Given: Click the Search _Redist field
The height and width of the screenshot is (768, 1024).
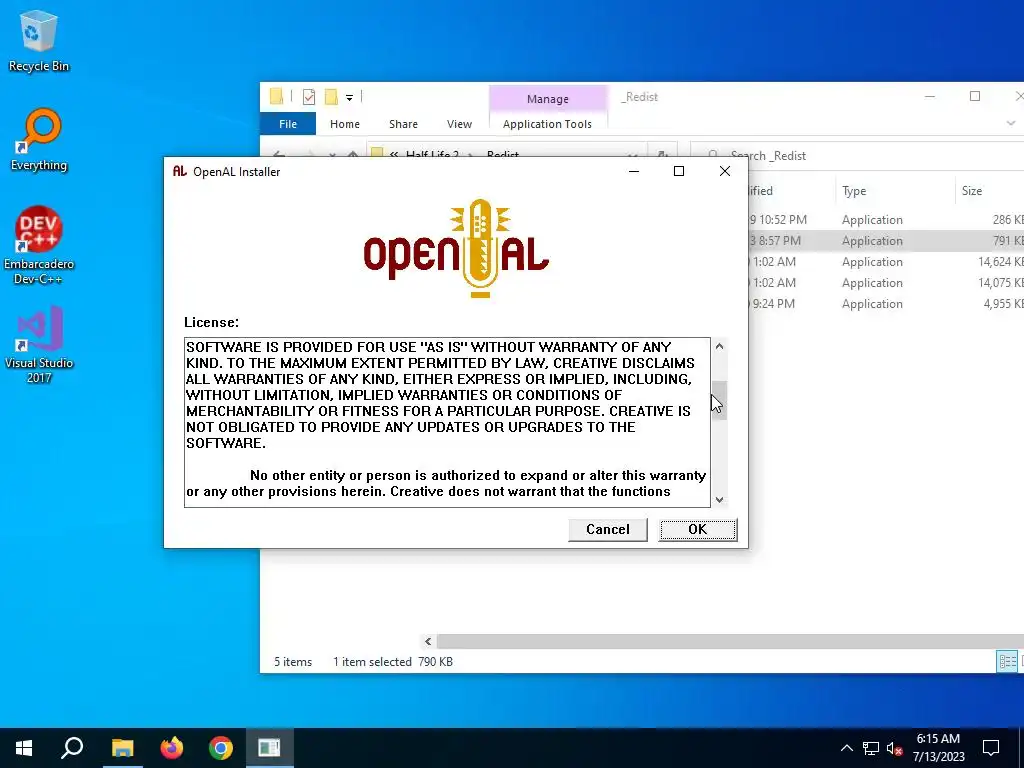Looking at the screenshot, I should point(857,155).
